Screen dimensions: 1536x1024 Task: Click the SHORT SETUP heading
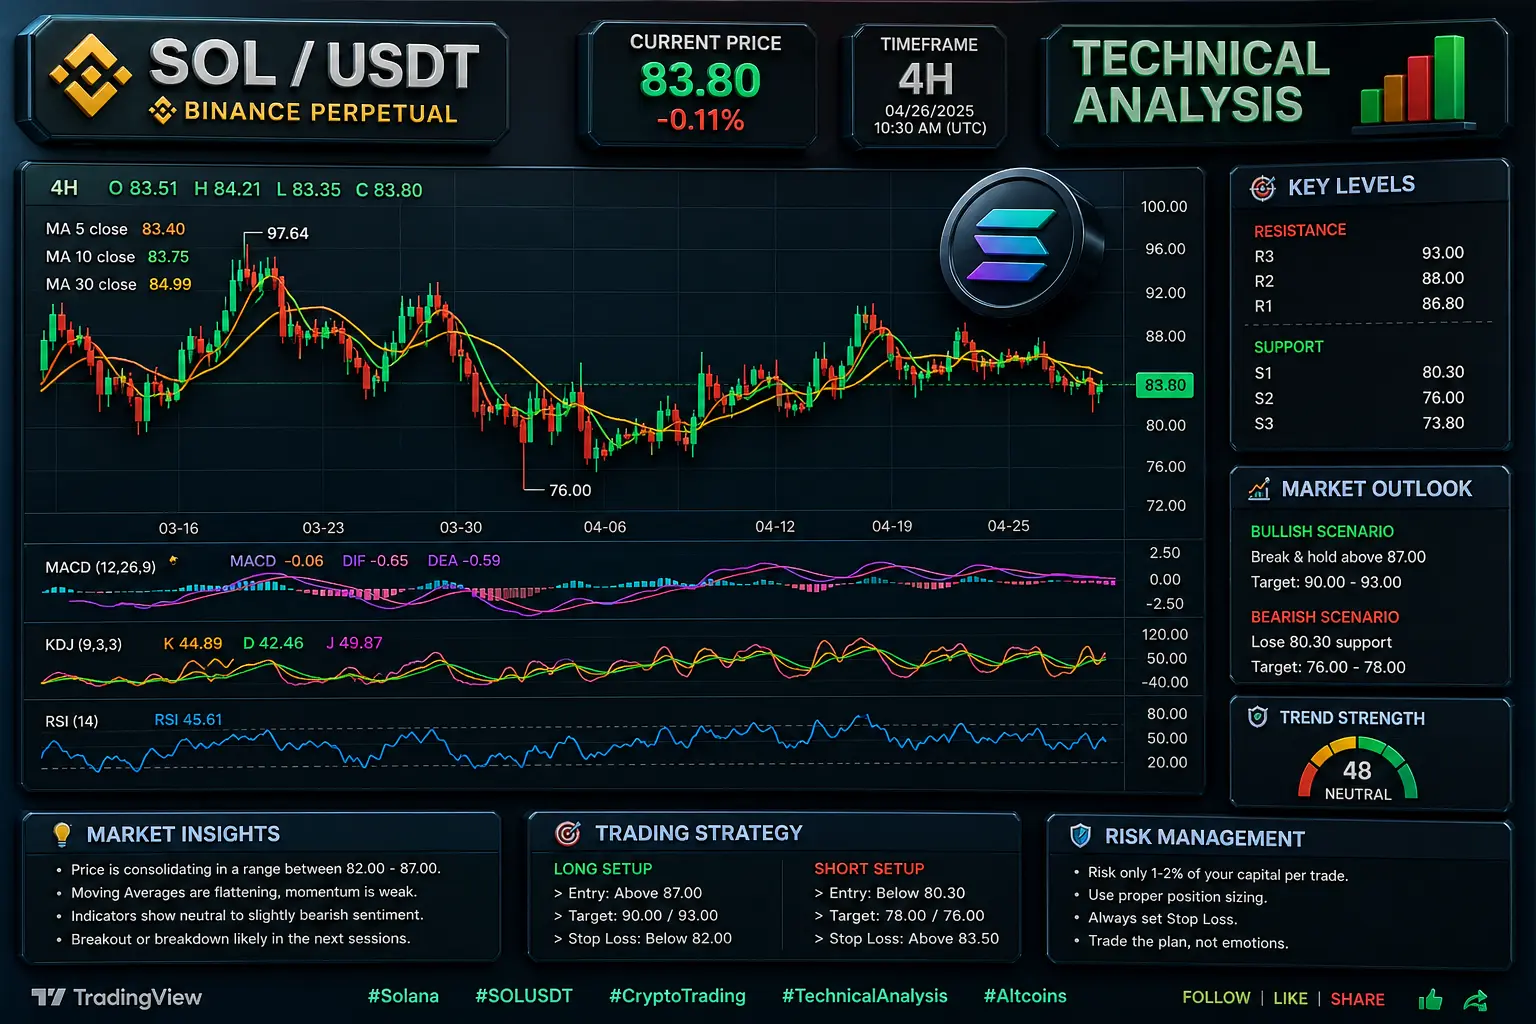pos(869,869)
